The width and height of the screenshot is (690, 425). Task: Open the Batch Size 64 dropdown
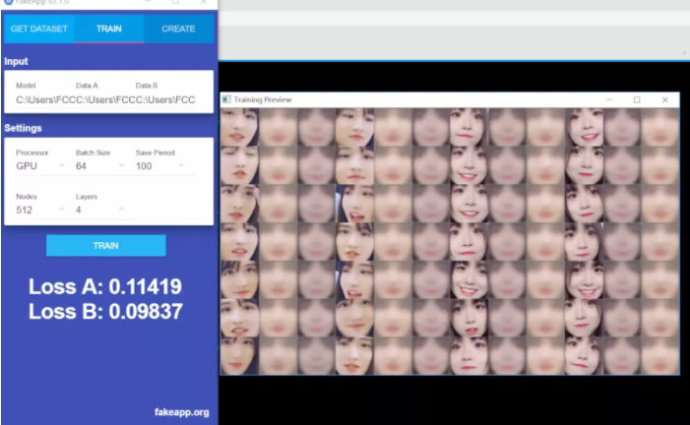click(100, 166)
